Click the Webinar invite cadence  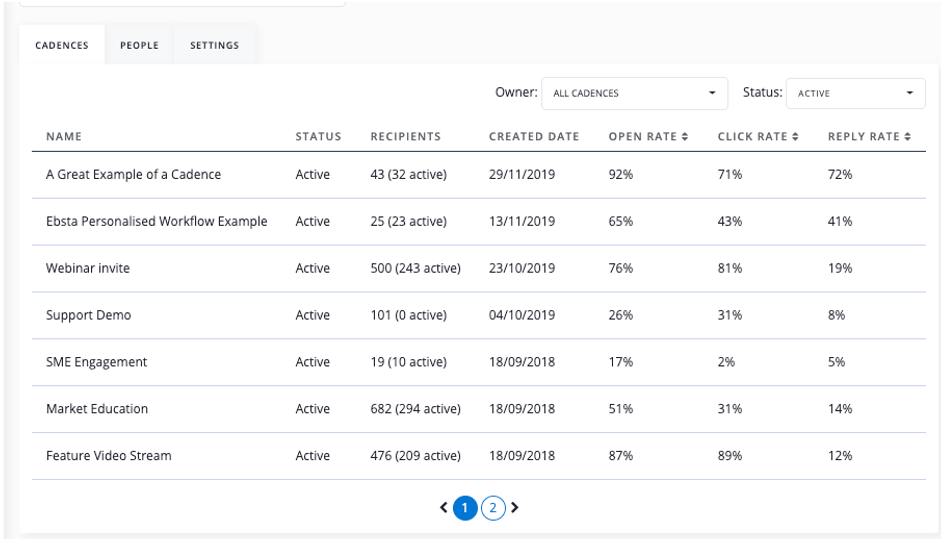(x=88, y=269)
